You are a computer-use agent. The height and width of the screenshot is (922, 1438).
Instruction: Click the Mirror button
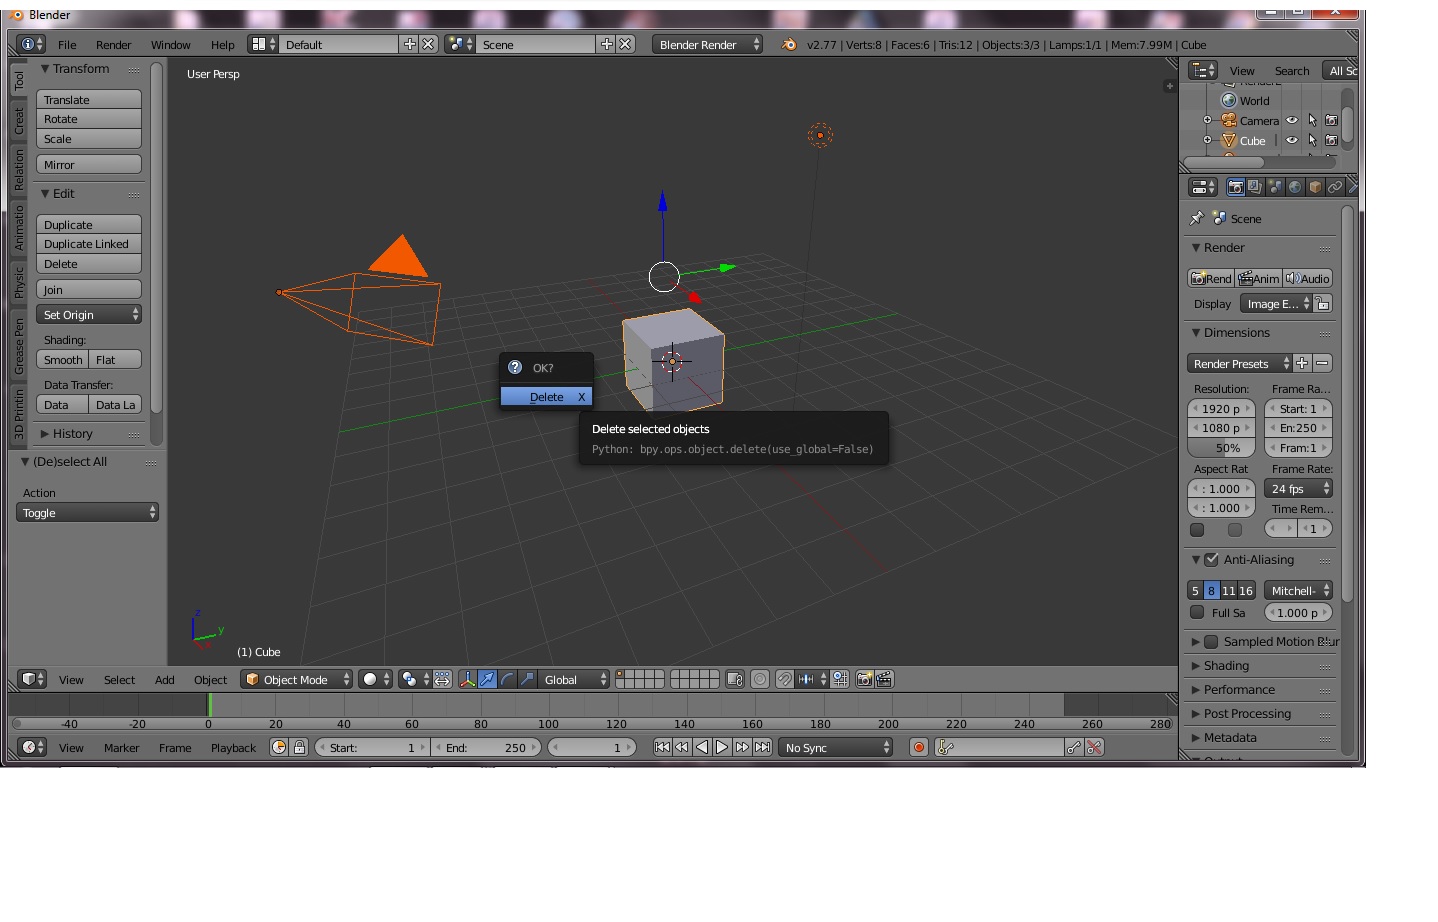coord(89,165)
